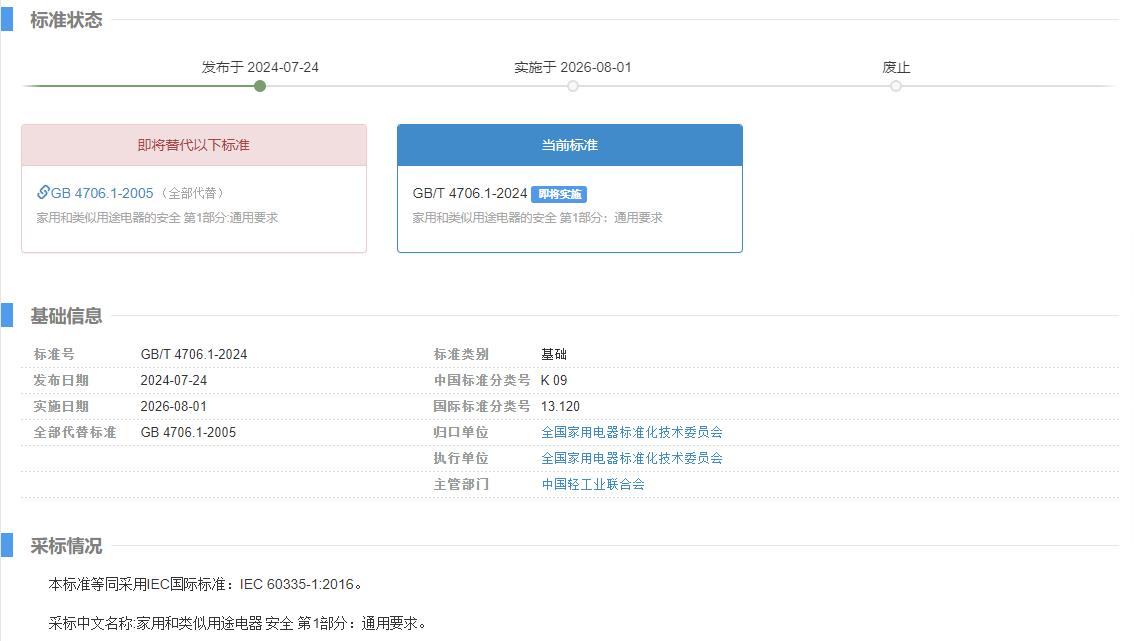Click the 中国标准分类号 value K 09
1134x641 pixels.
[554, 381]
